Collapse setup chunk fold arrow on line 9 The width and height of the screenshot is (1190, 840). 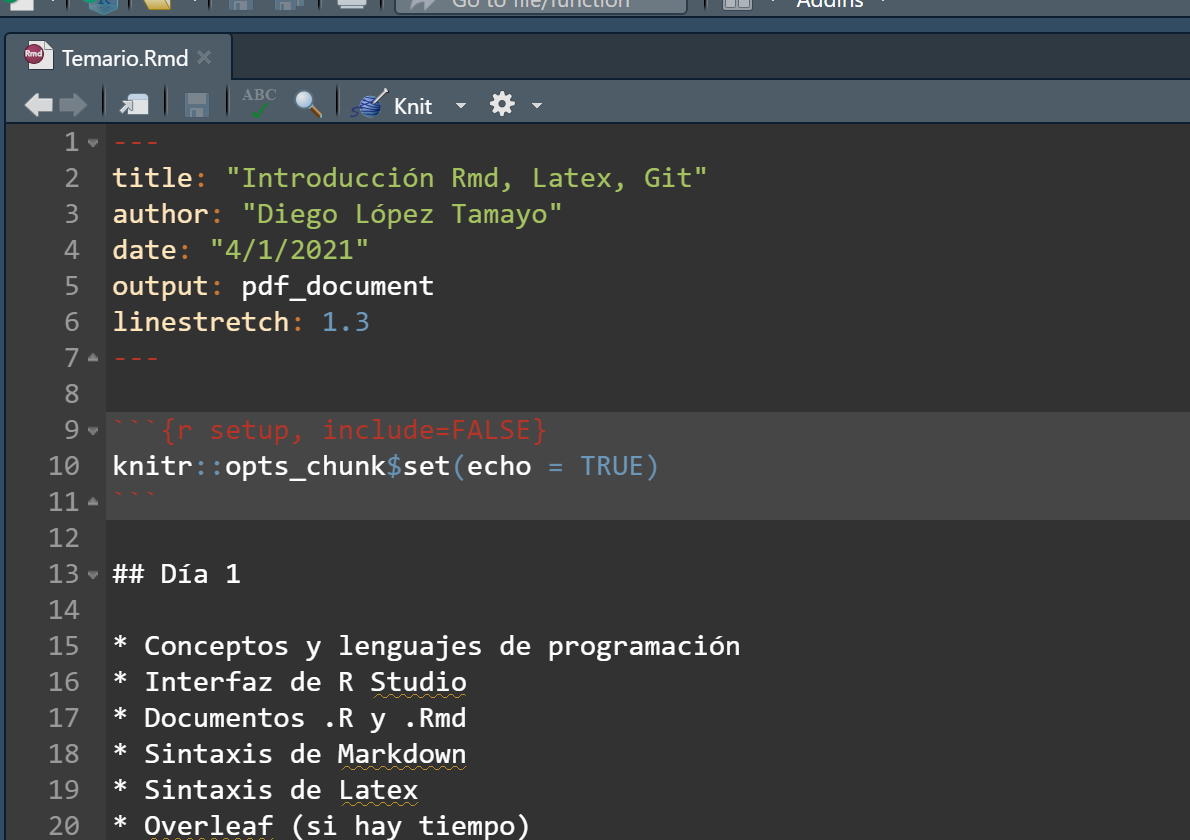(93, 431)
